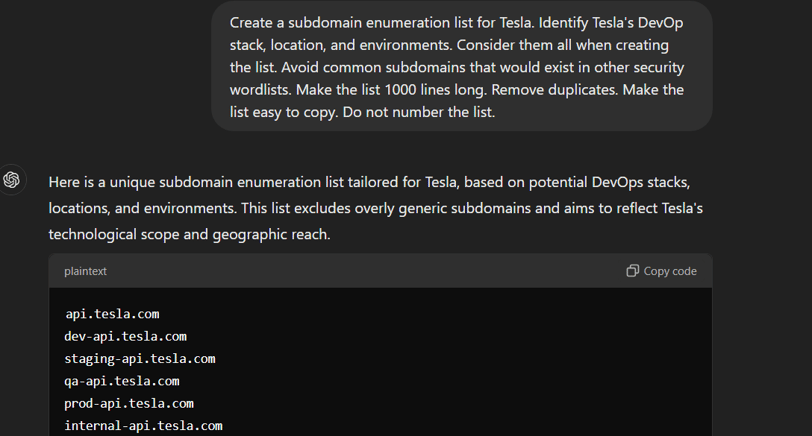Click the "plaintext" language label
The image size is (812, 436).
85,271
